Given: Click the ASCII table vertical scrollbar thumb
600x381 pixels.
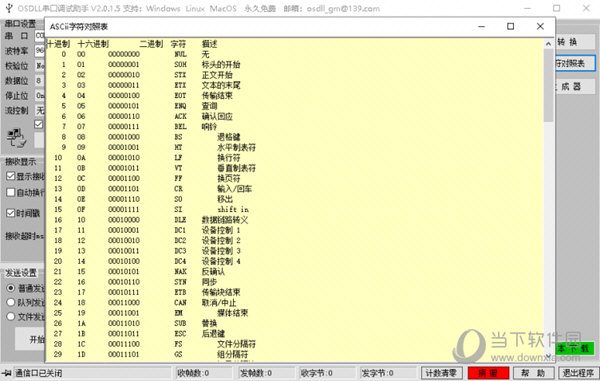Looking at the screenshot, I should tap(548, 85).
